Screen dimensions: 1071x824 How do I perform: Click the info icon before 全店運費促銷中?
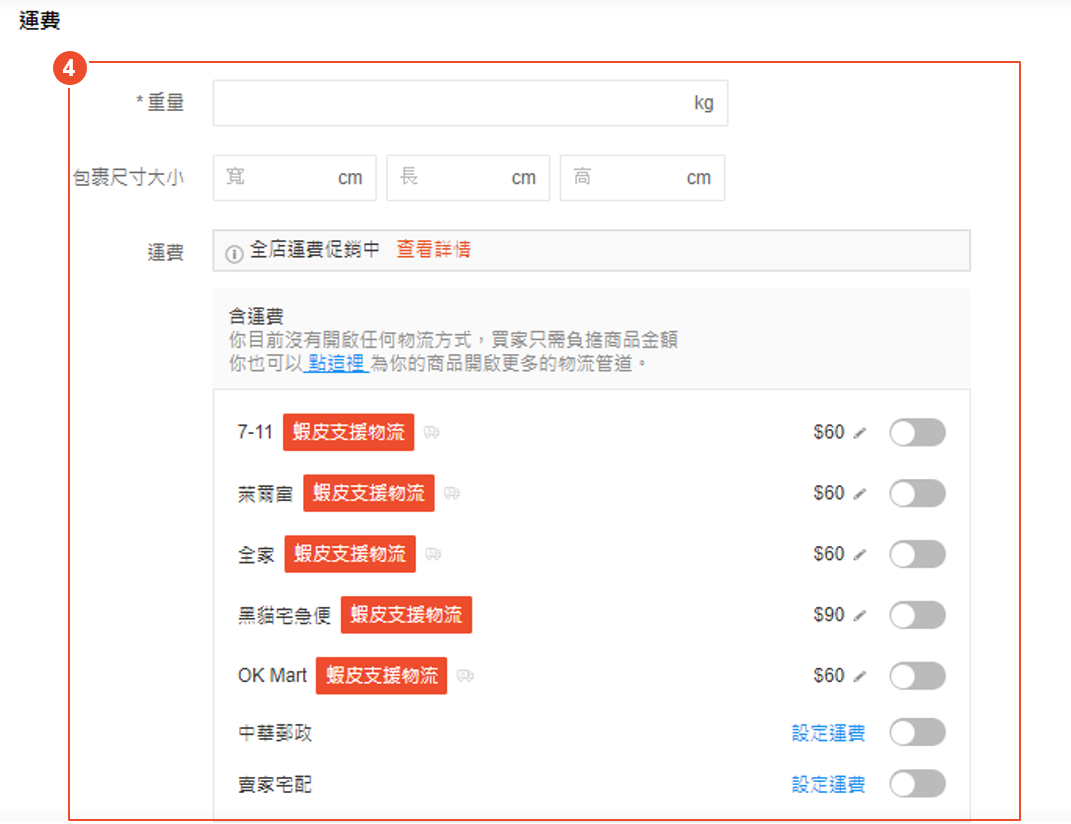(234, 254)
